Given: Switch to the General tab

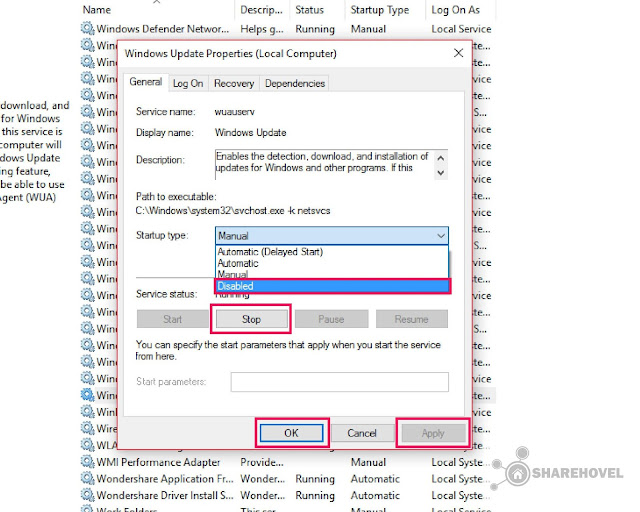Looking at the screenshot, I should [x=146, y=82].
